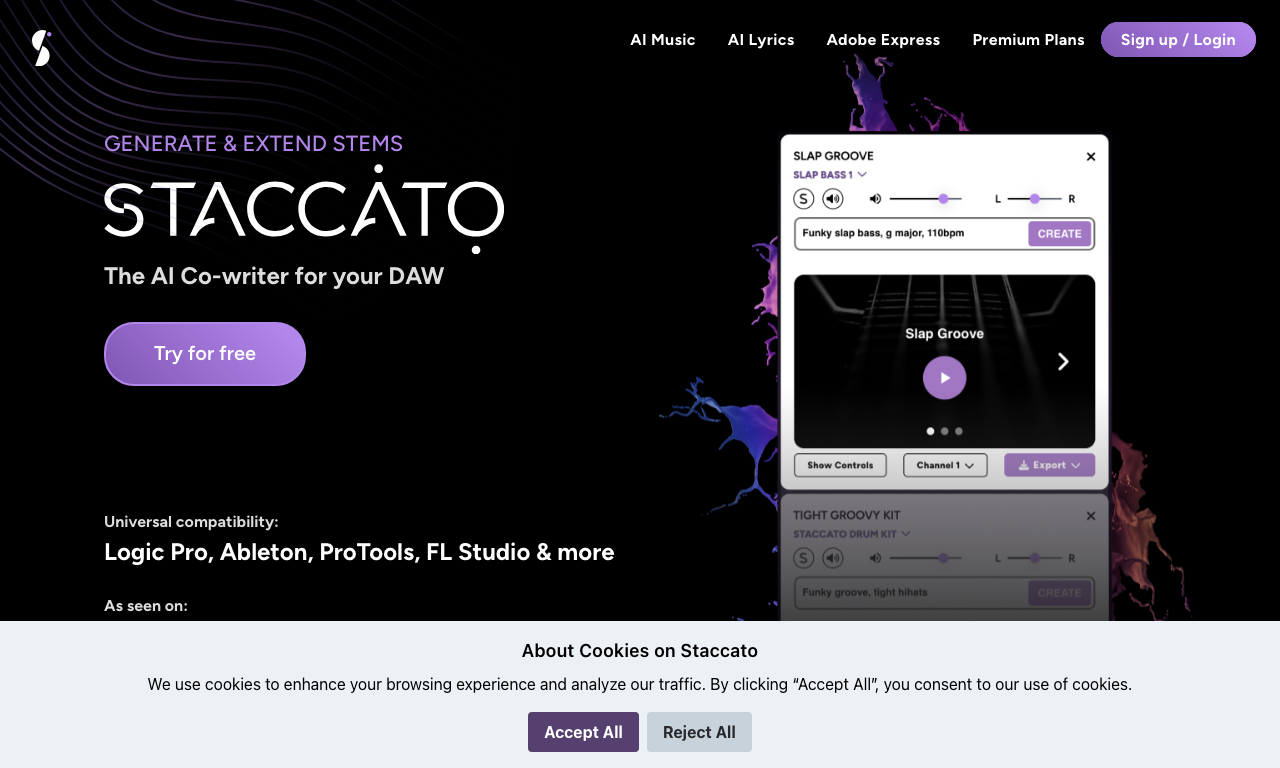Click the GENERATE & EXTEND STEMS text

point(254,144)
